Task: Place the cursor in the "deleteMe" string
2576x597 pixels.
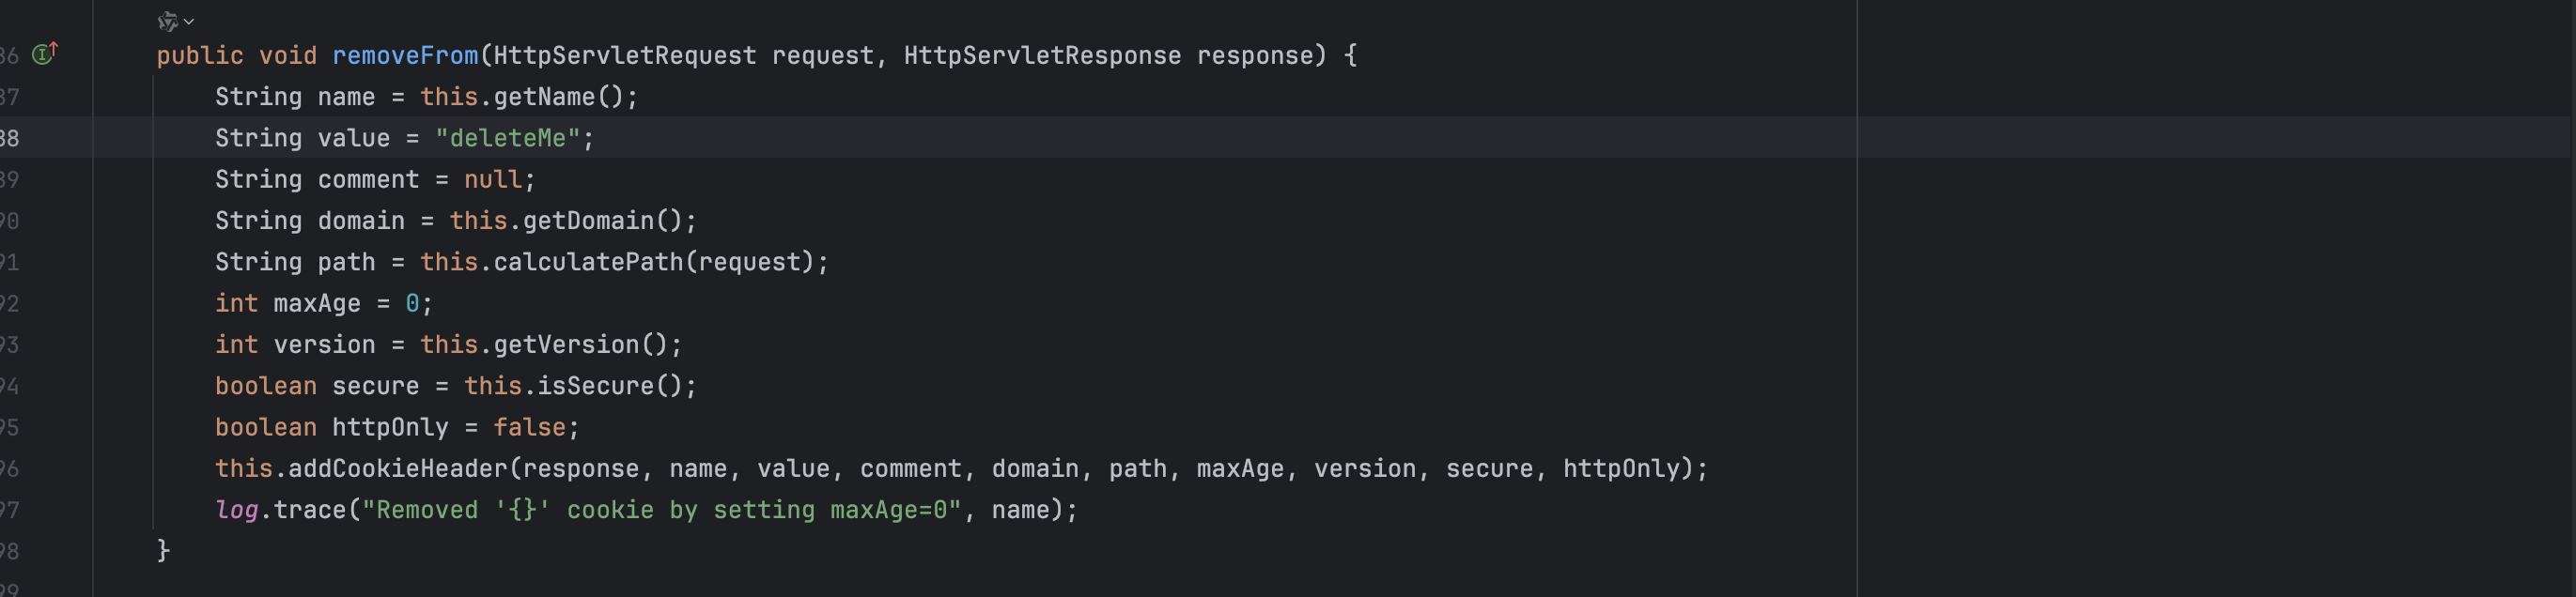Action: 508,138
